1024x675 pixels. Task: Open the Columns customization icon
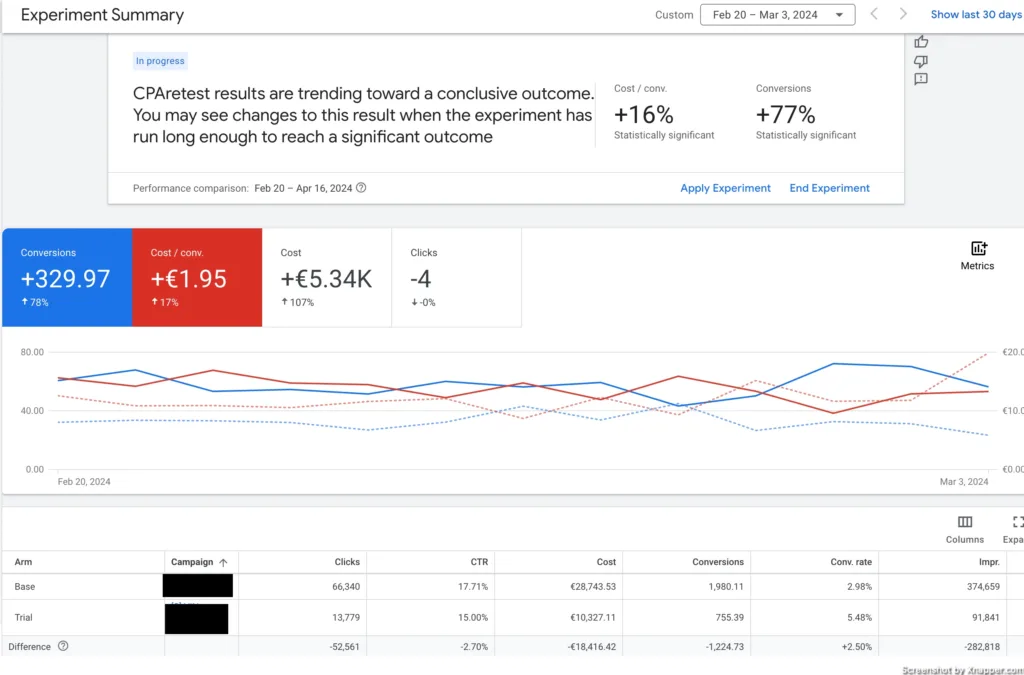point(965,522)
